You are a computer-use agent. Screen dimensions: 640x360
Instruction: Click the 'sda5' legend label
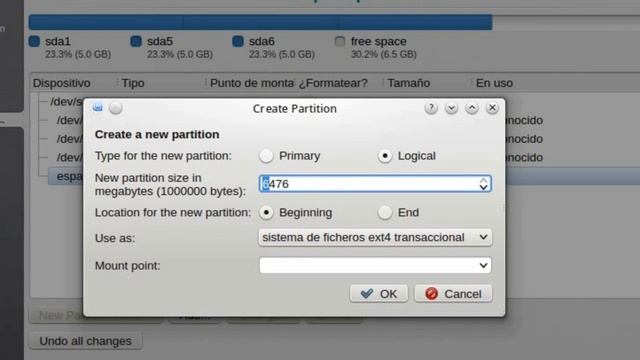pos(160,42)
